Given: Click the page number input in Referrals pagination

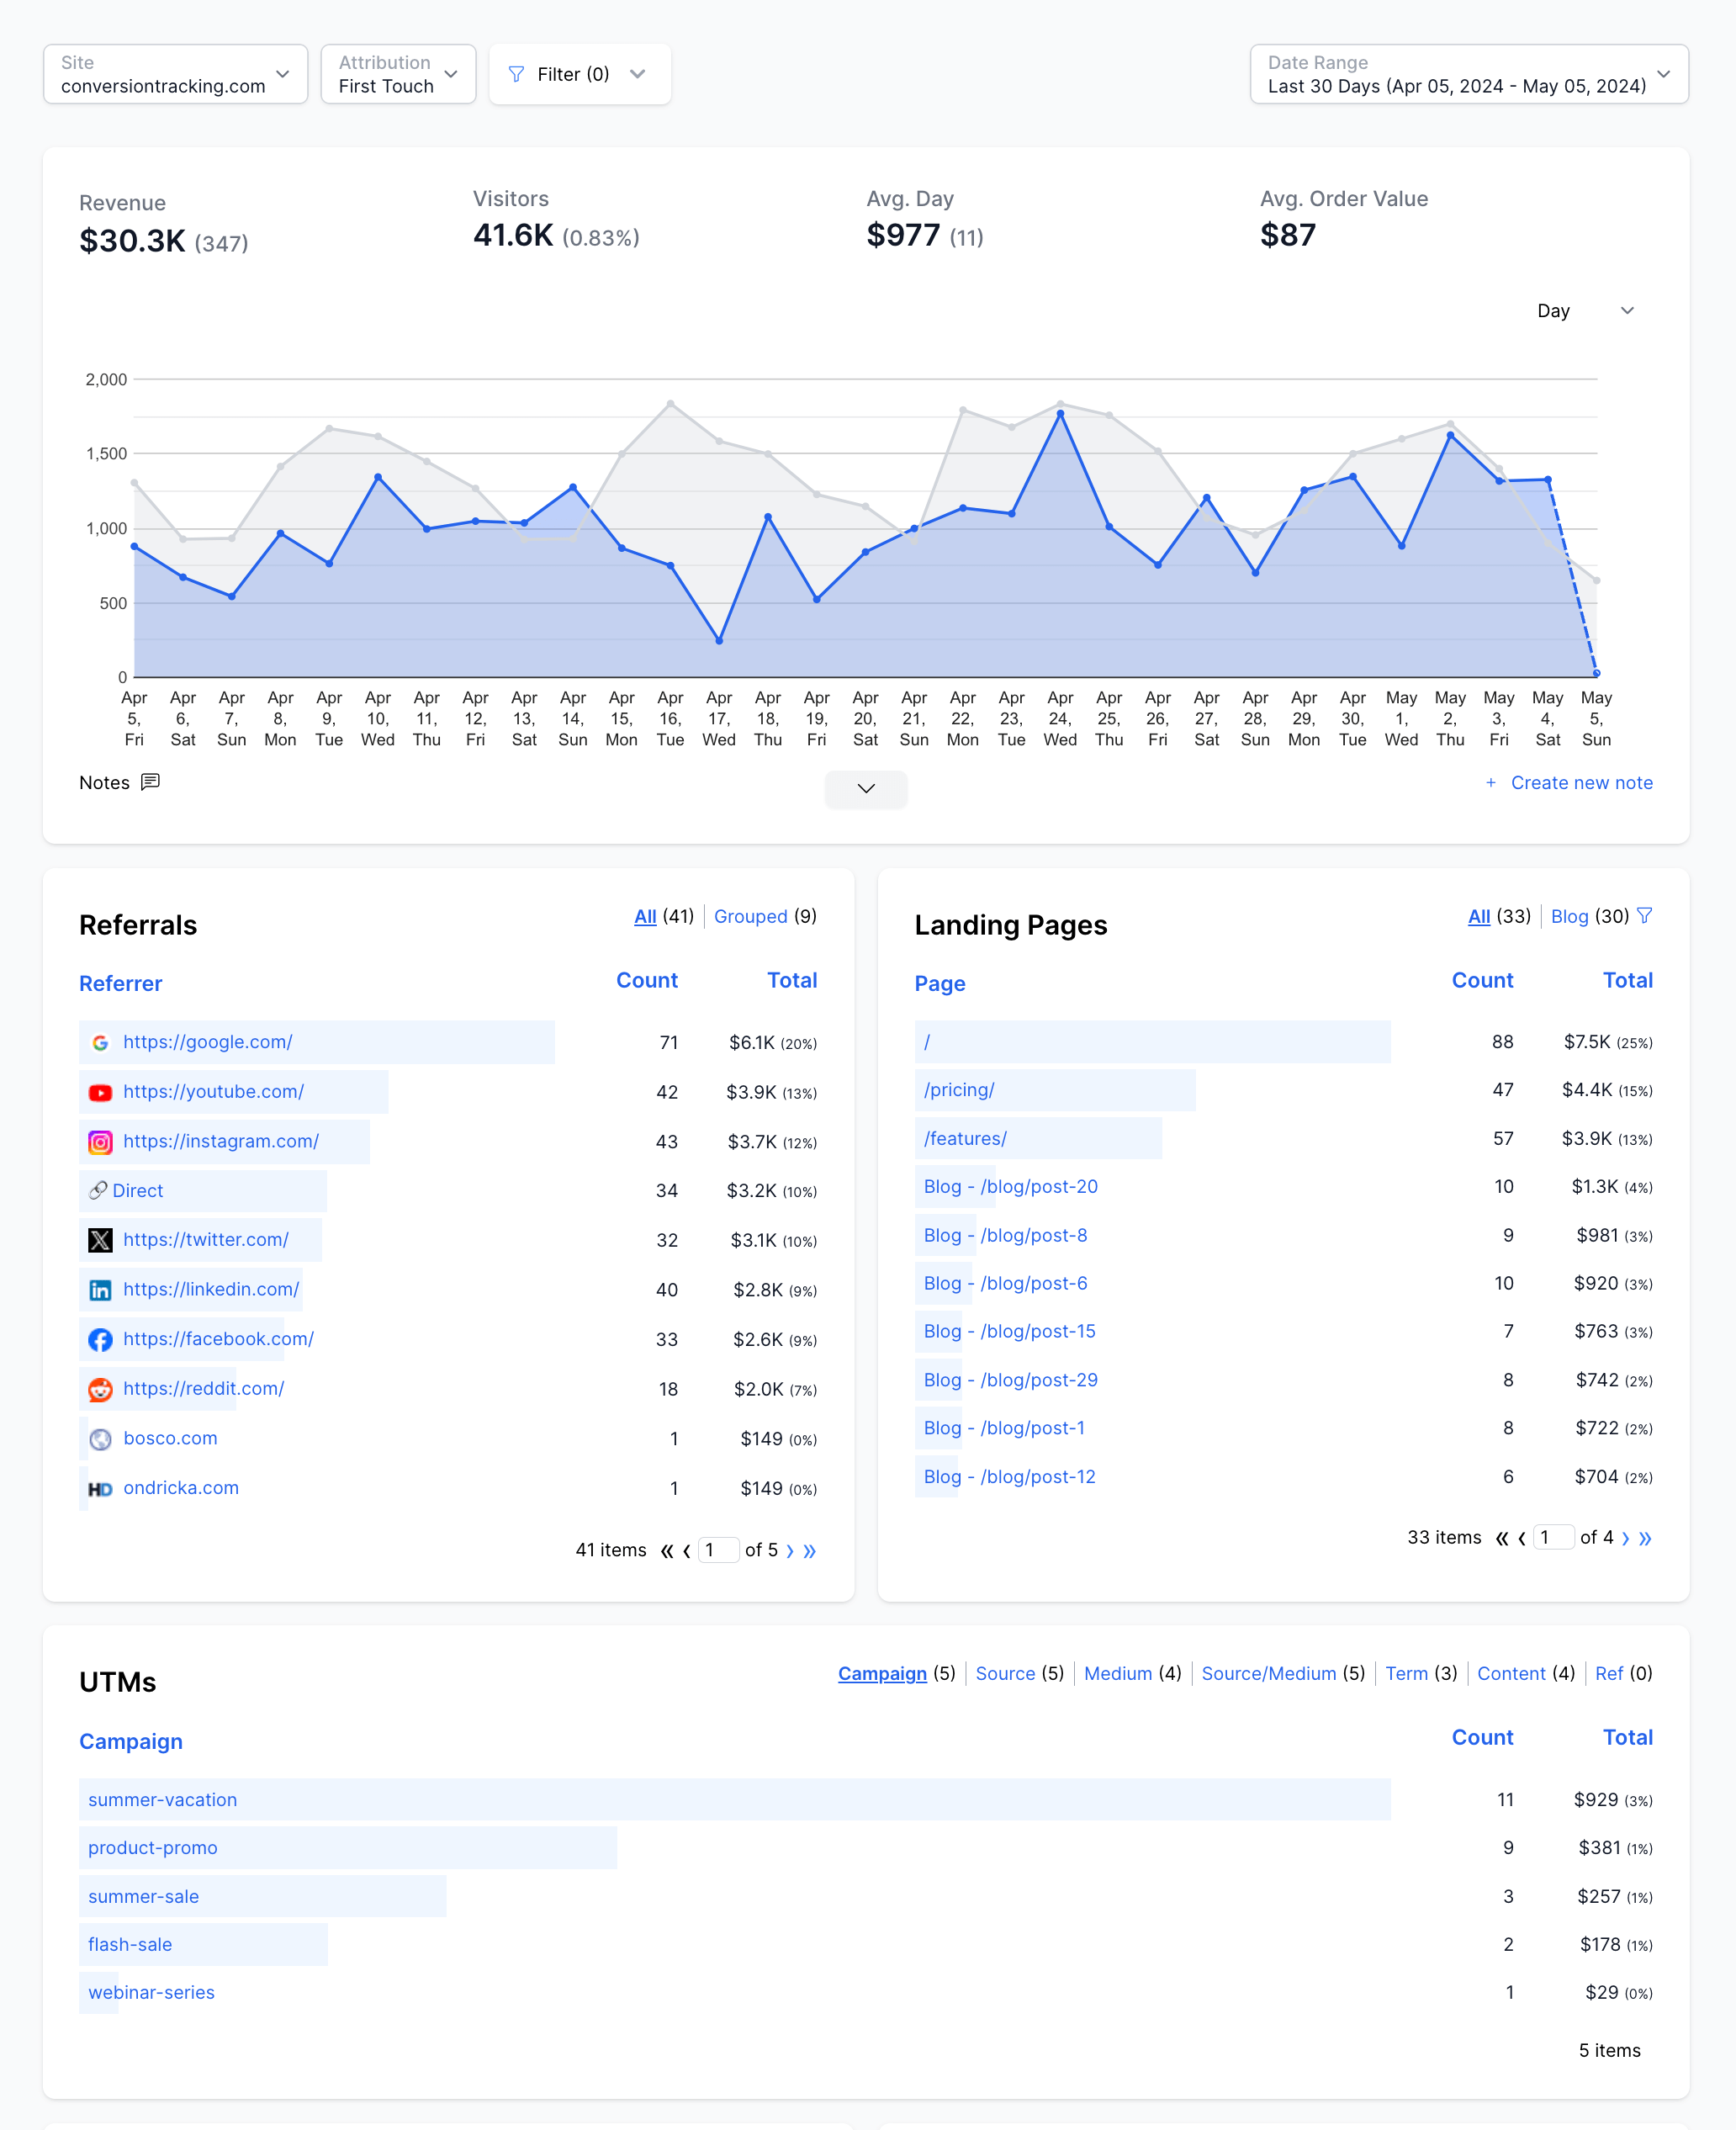Looking at the screenshot, I should pos(718,1550).
